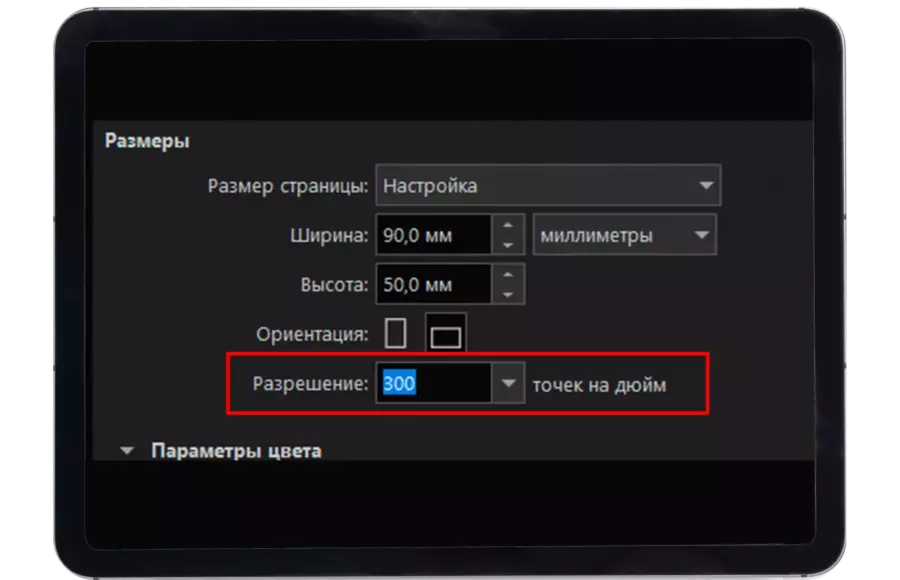Viewport: 900px width, 580px height.
Task: Click the Размеры section header
Action: 147,141
